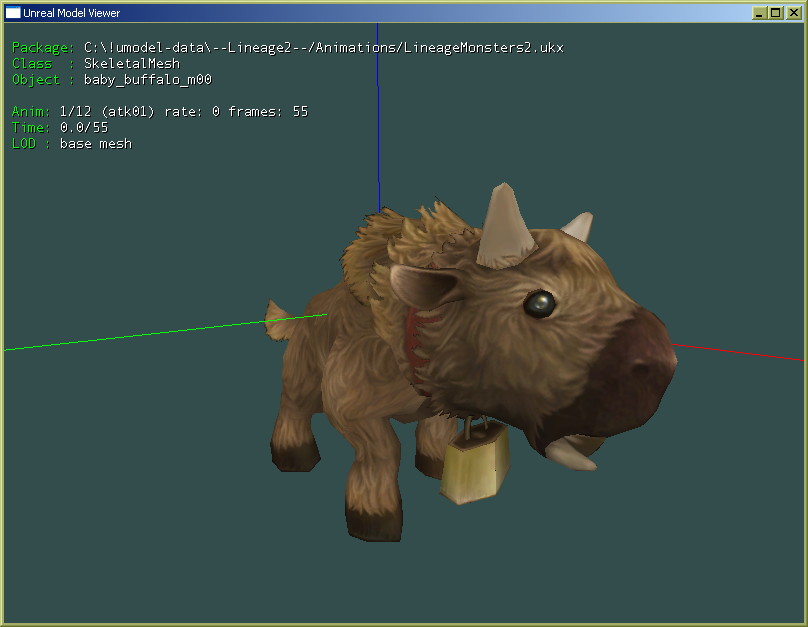
Task: Minimize the Unreal Model Viewer window
Action: point(759,13)
